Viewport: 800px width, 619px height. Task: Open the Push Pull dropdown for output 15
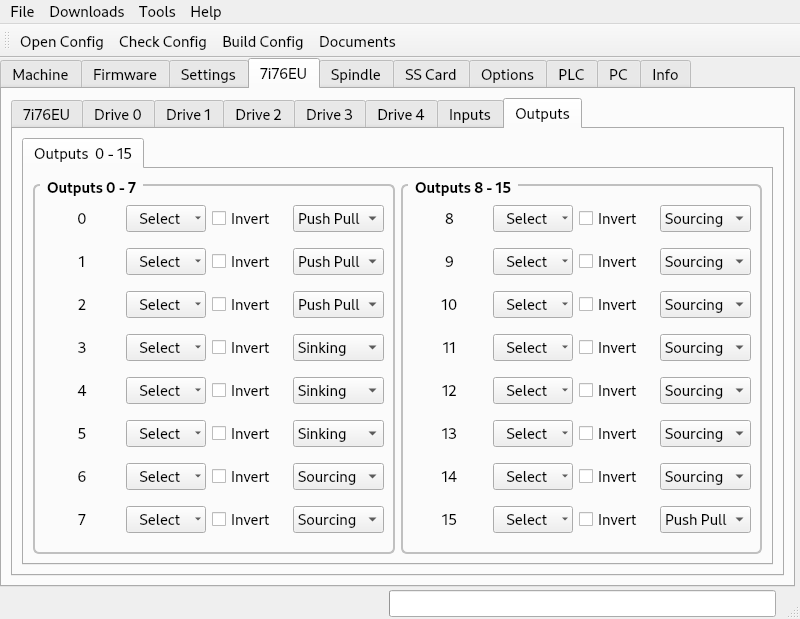tap(705, 520)
